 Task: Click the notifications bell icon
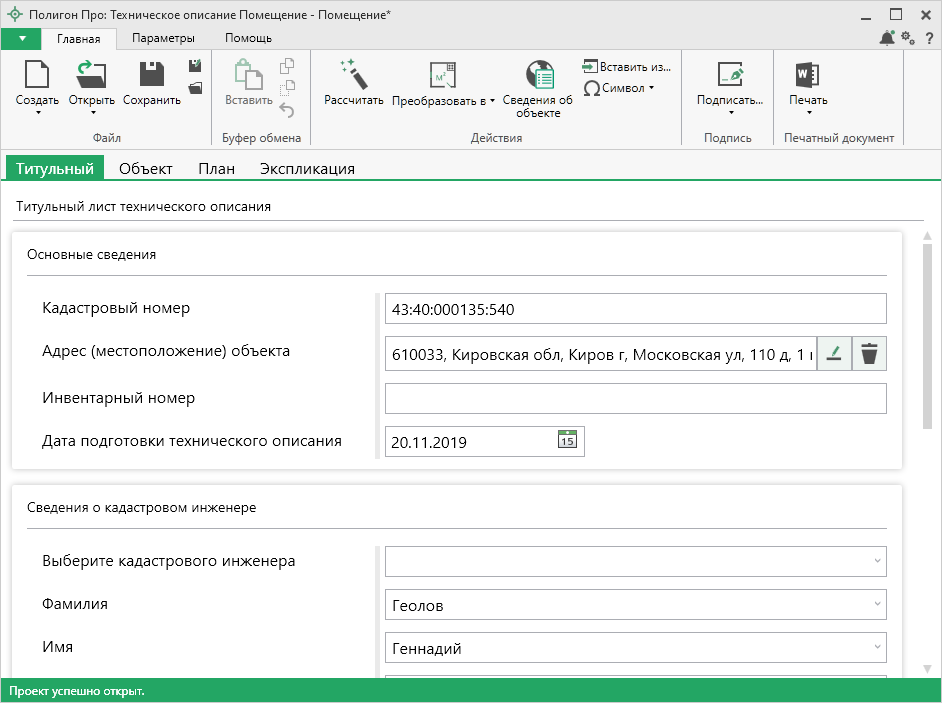pyautogui.click(x=887, y=38)
